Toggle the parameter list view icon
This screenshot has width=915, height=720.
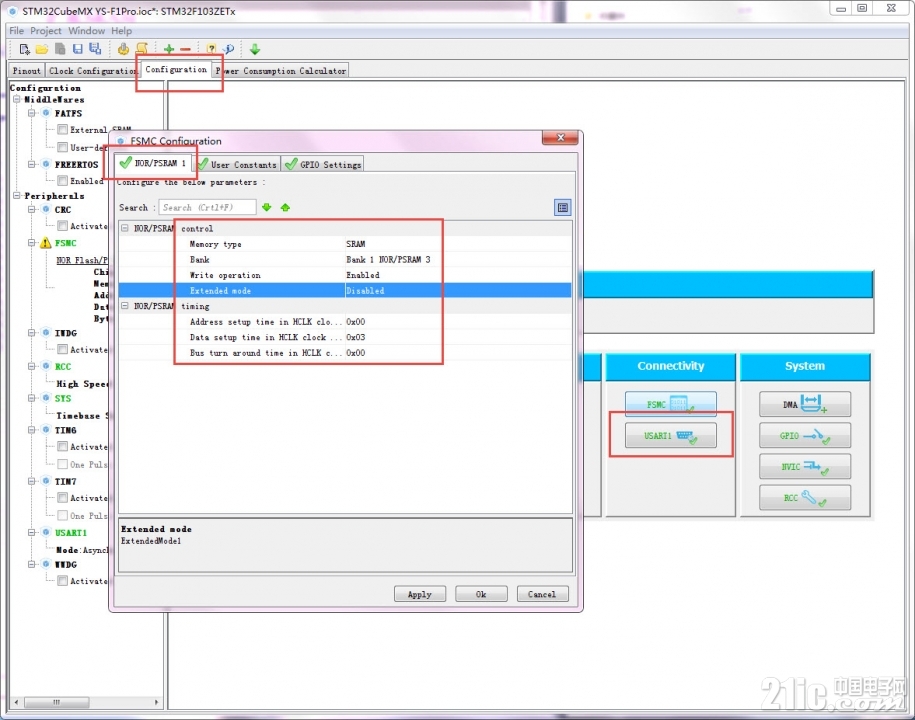point(563,208)
